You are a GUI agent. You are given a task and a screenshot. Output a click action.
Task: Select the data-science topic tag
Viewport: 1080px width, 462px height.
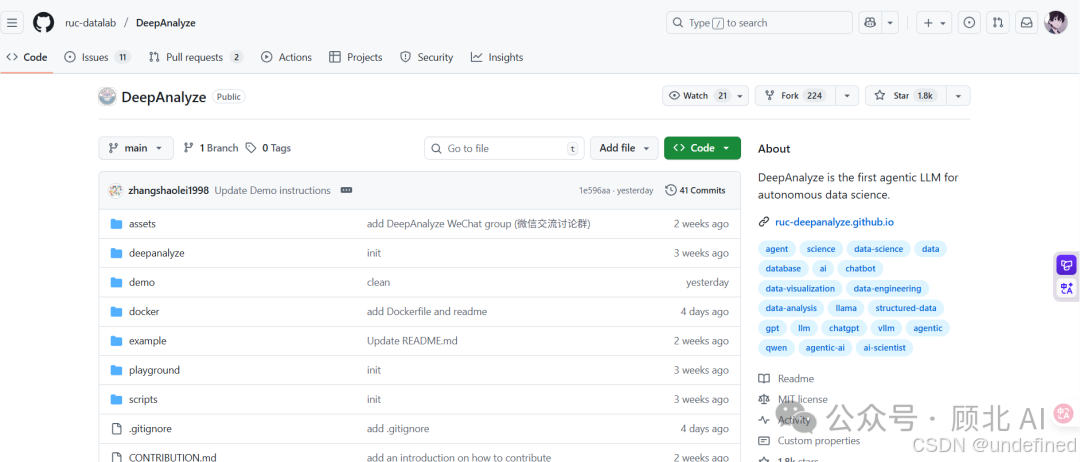pos(879,249)
